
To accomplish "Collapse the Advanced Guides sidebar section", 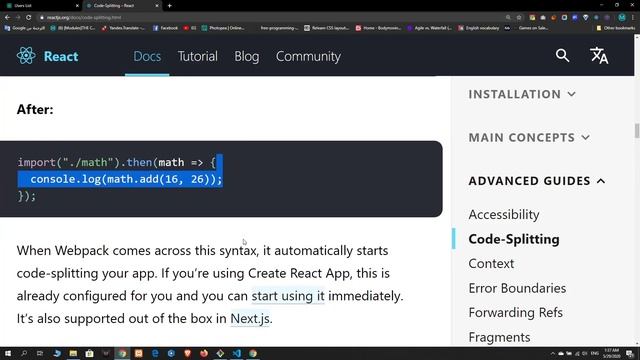I will pyautogui.click(x=537, y=181).
